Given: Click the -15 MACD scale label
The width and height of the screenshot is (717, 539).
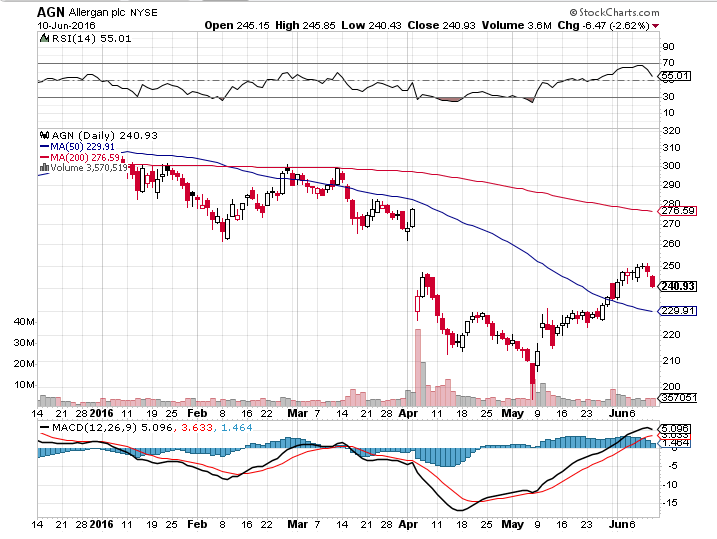Looking at the screenshot, I should click(670, 502).
